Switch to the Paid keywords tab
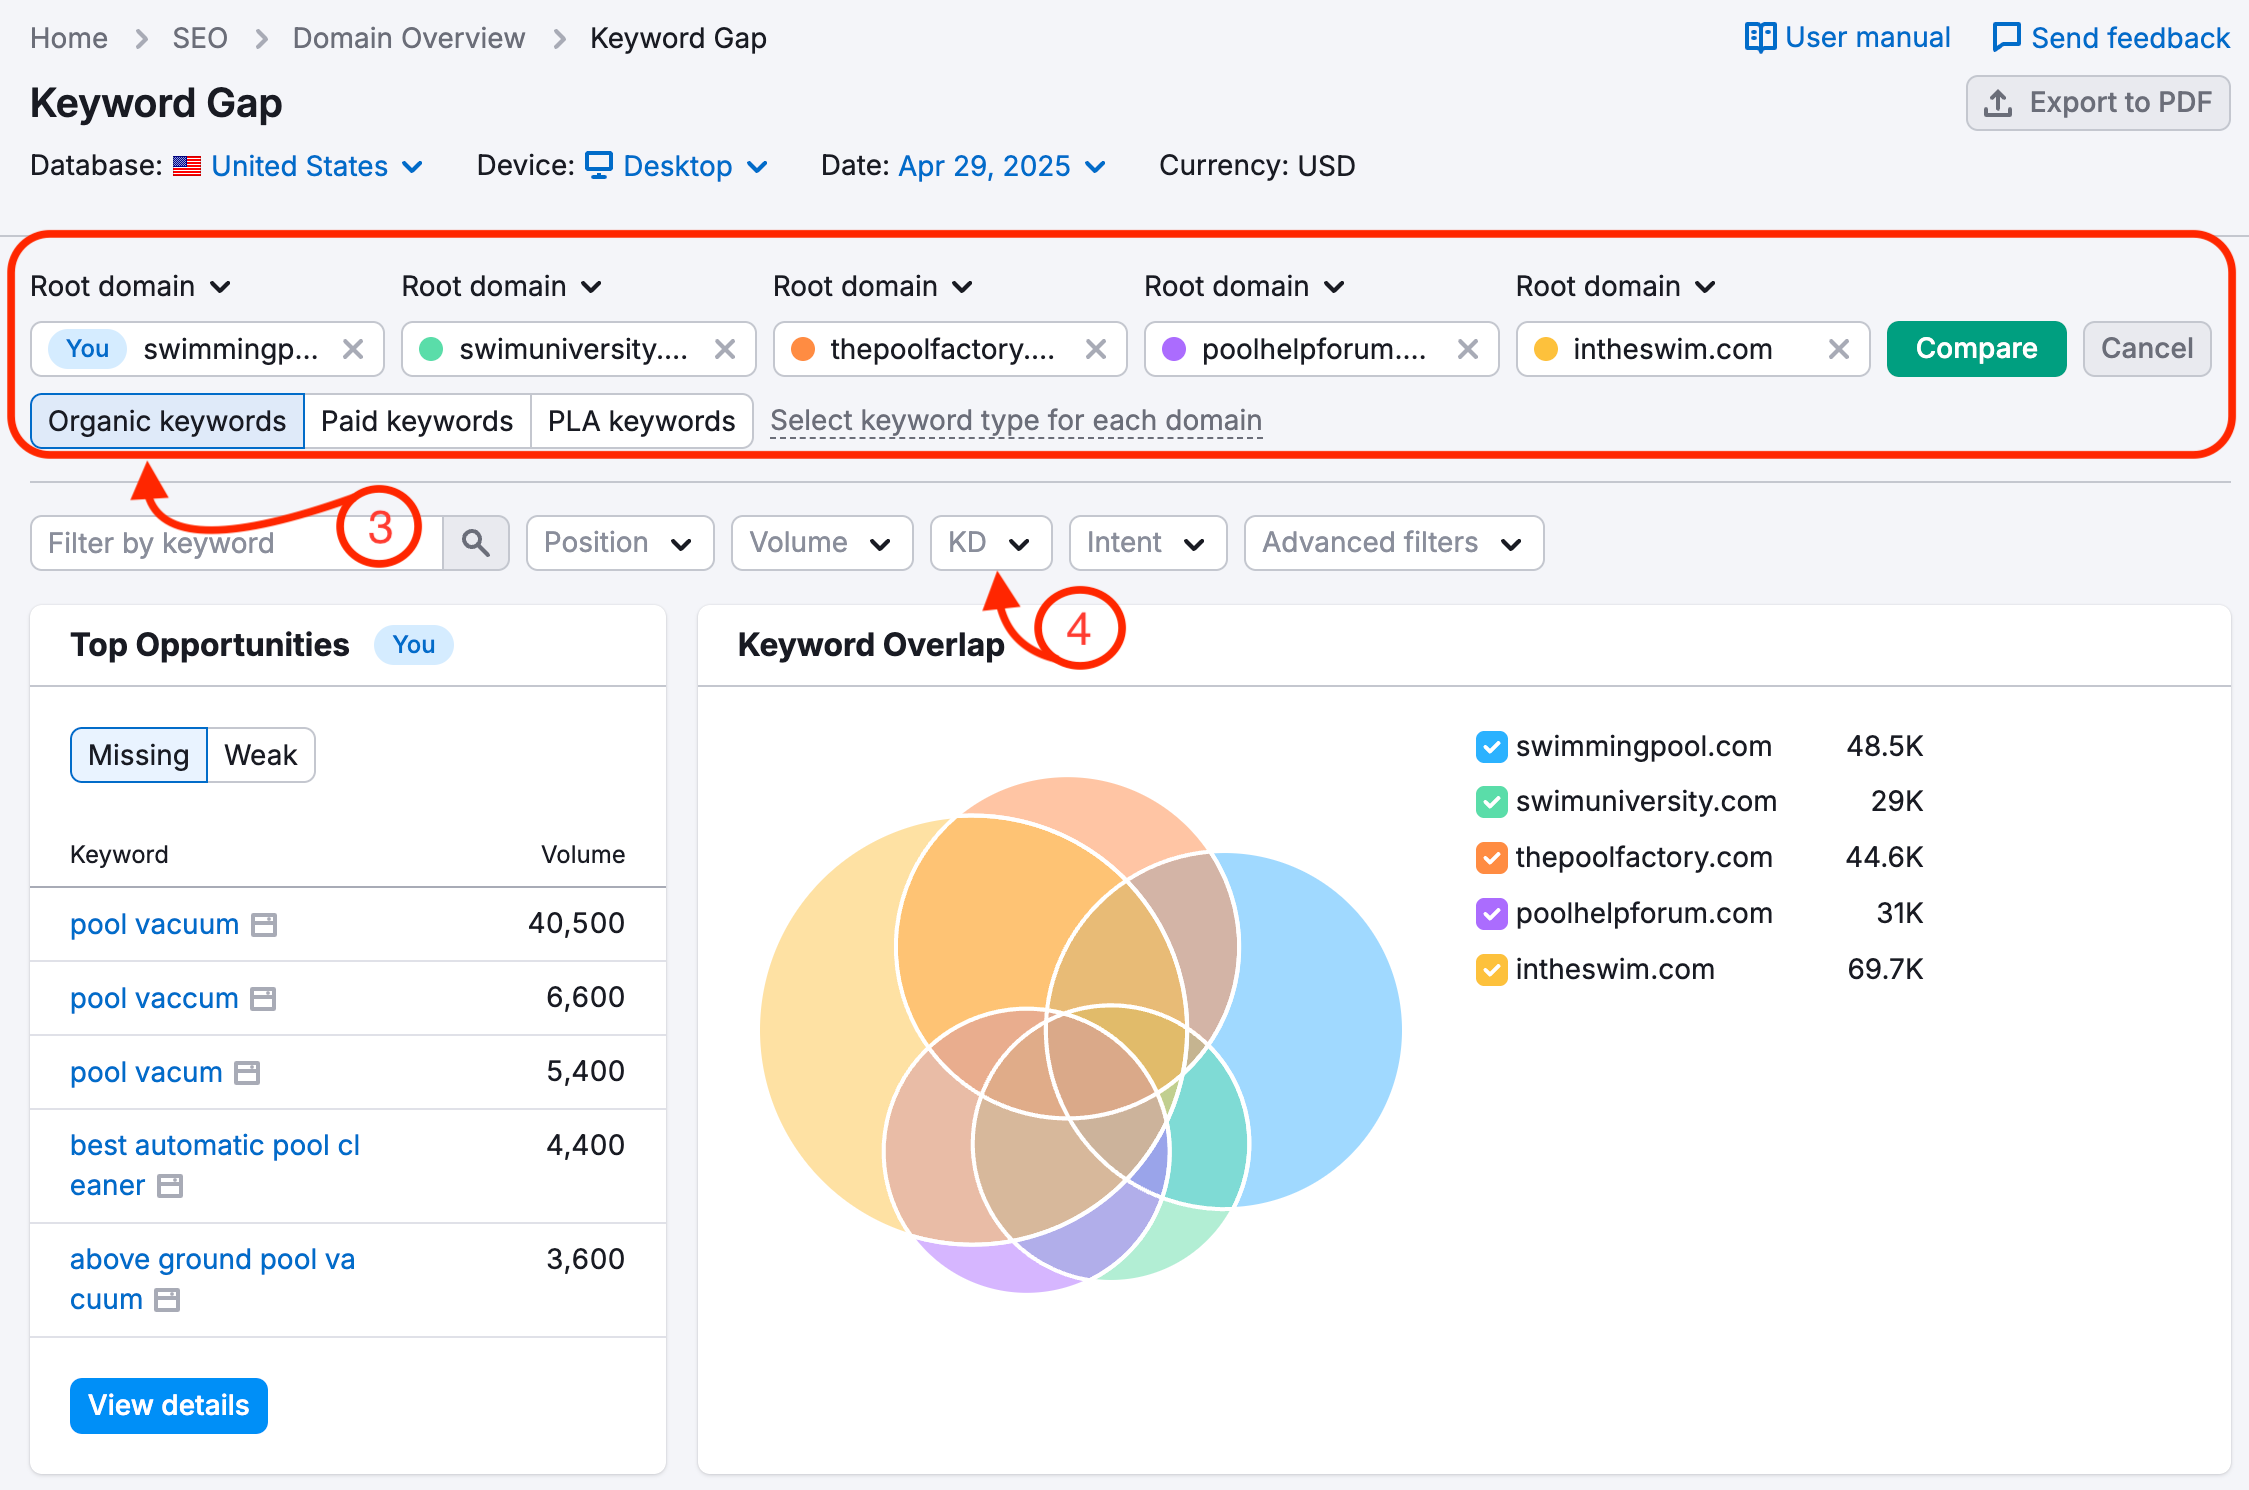 (x=417, y=421)
